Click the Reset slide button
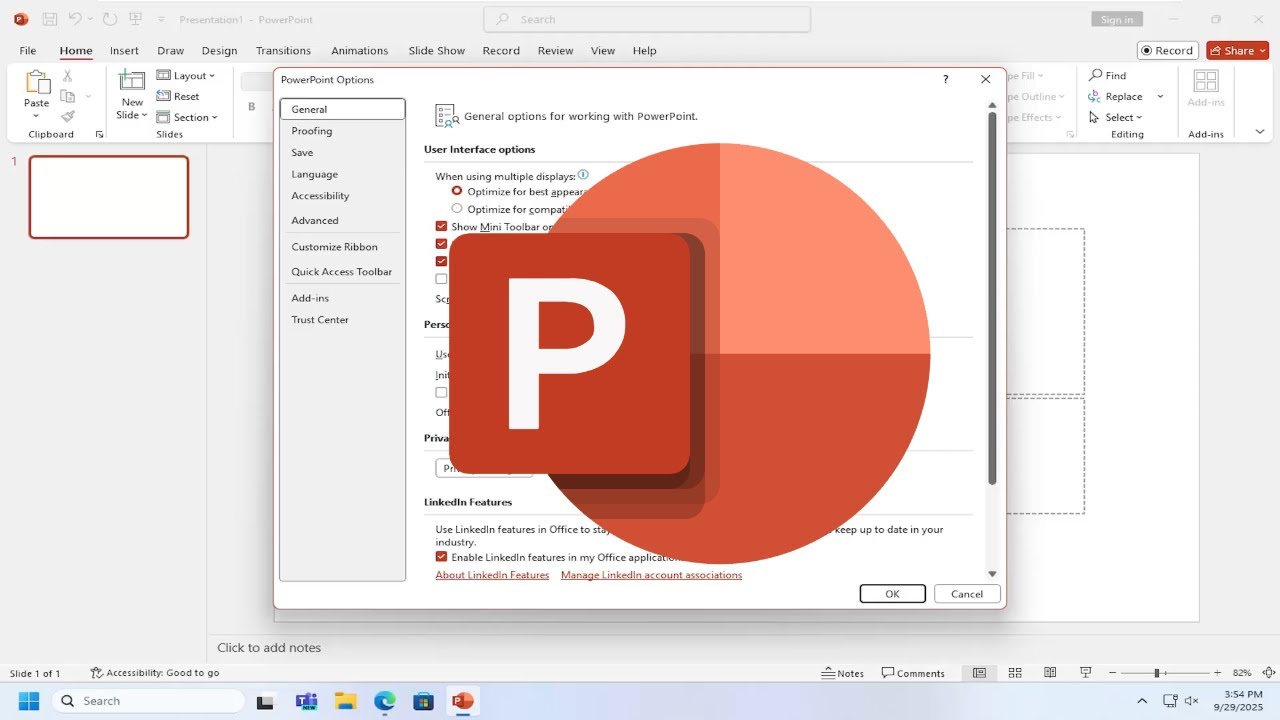The height and width of the screenshot is (720, 1280). pos(178,97)
